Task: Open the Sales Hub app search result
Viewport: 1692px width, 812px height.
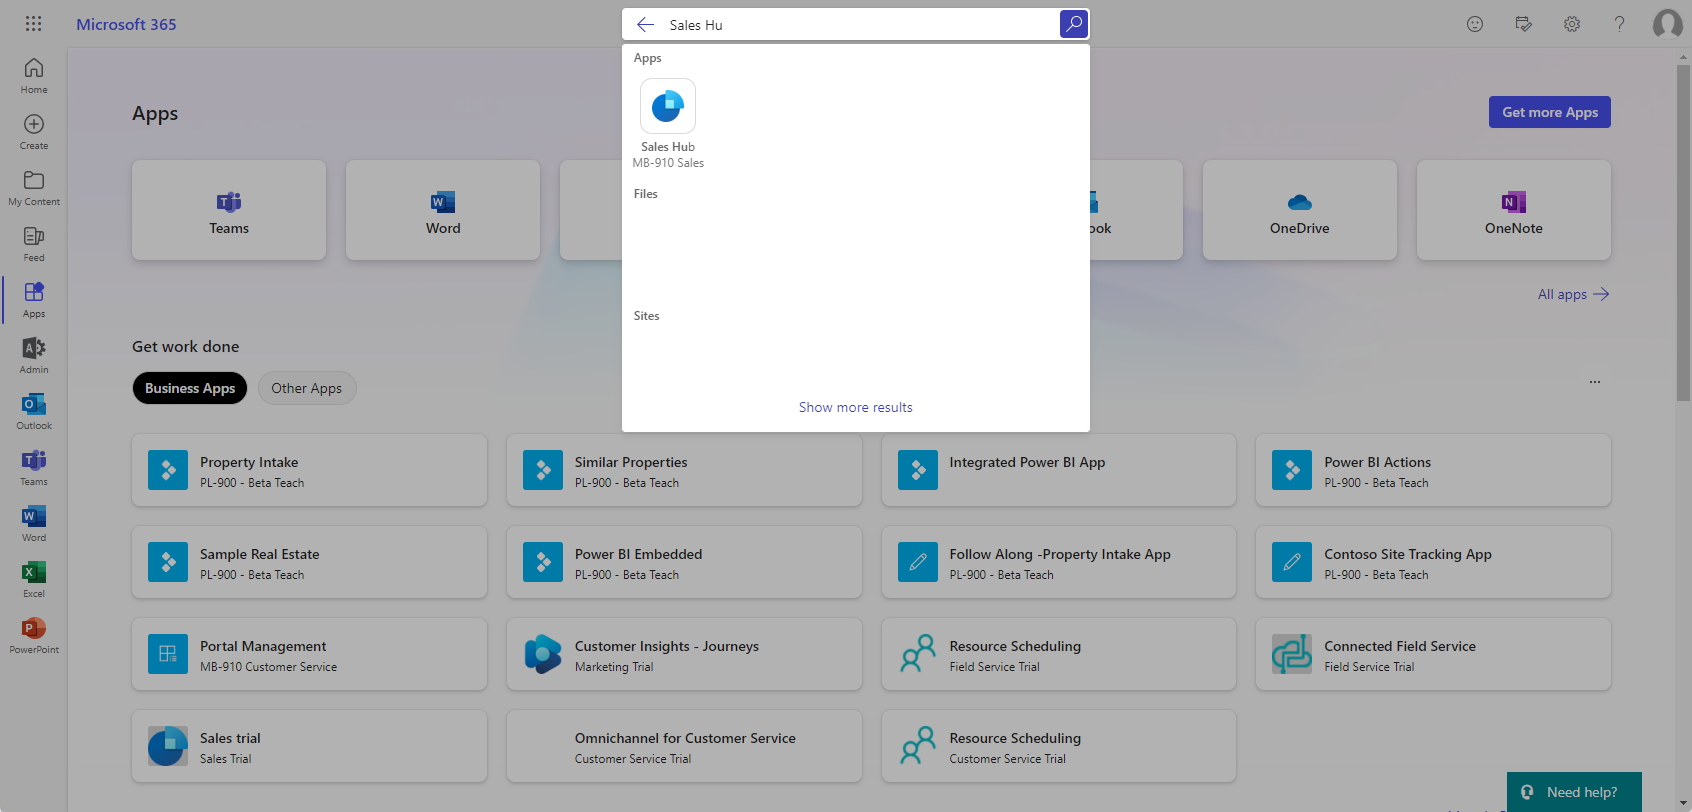Action: (668, 124)
